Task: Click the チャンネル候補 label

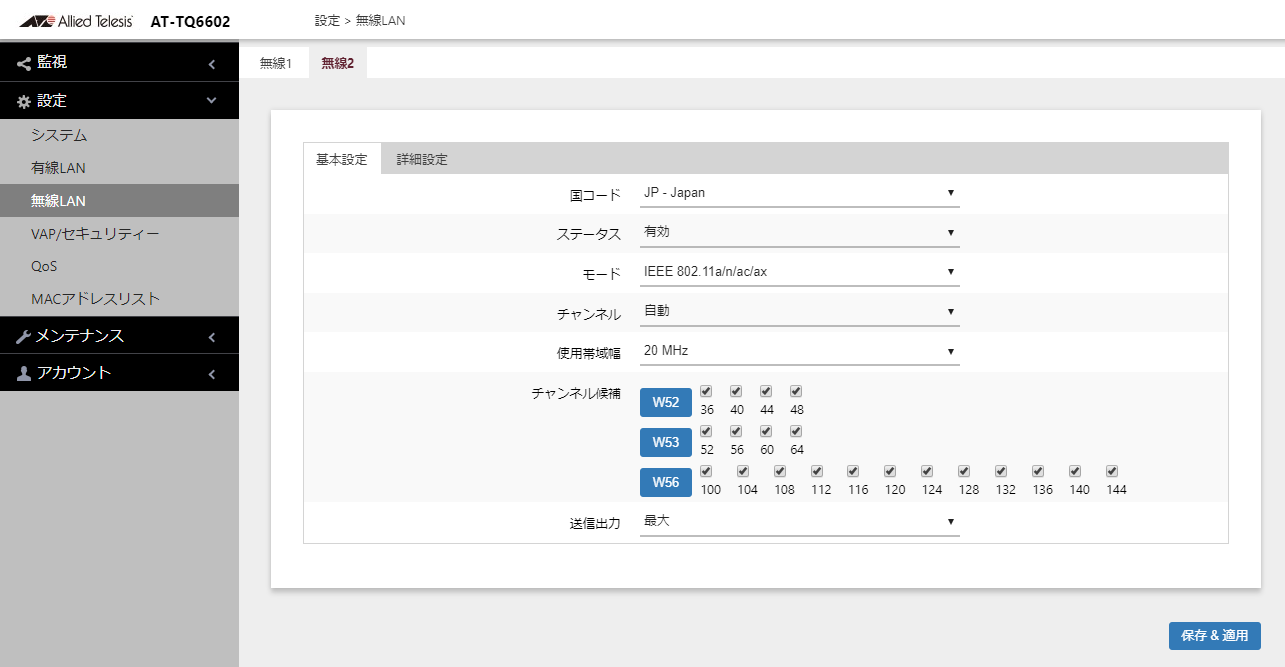Action: click(x=576, y=393)
